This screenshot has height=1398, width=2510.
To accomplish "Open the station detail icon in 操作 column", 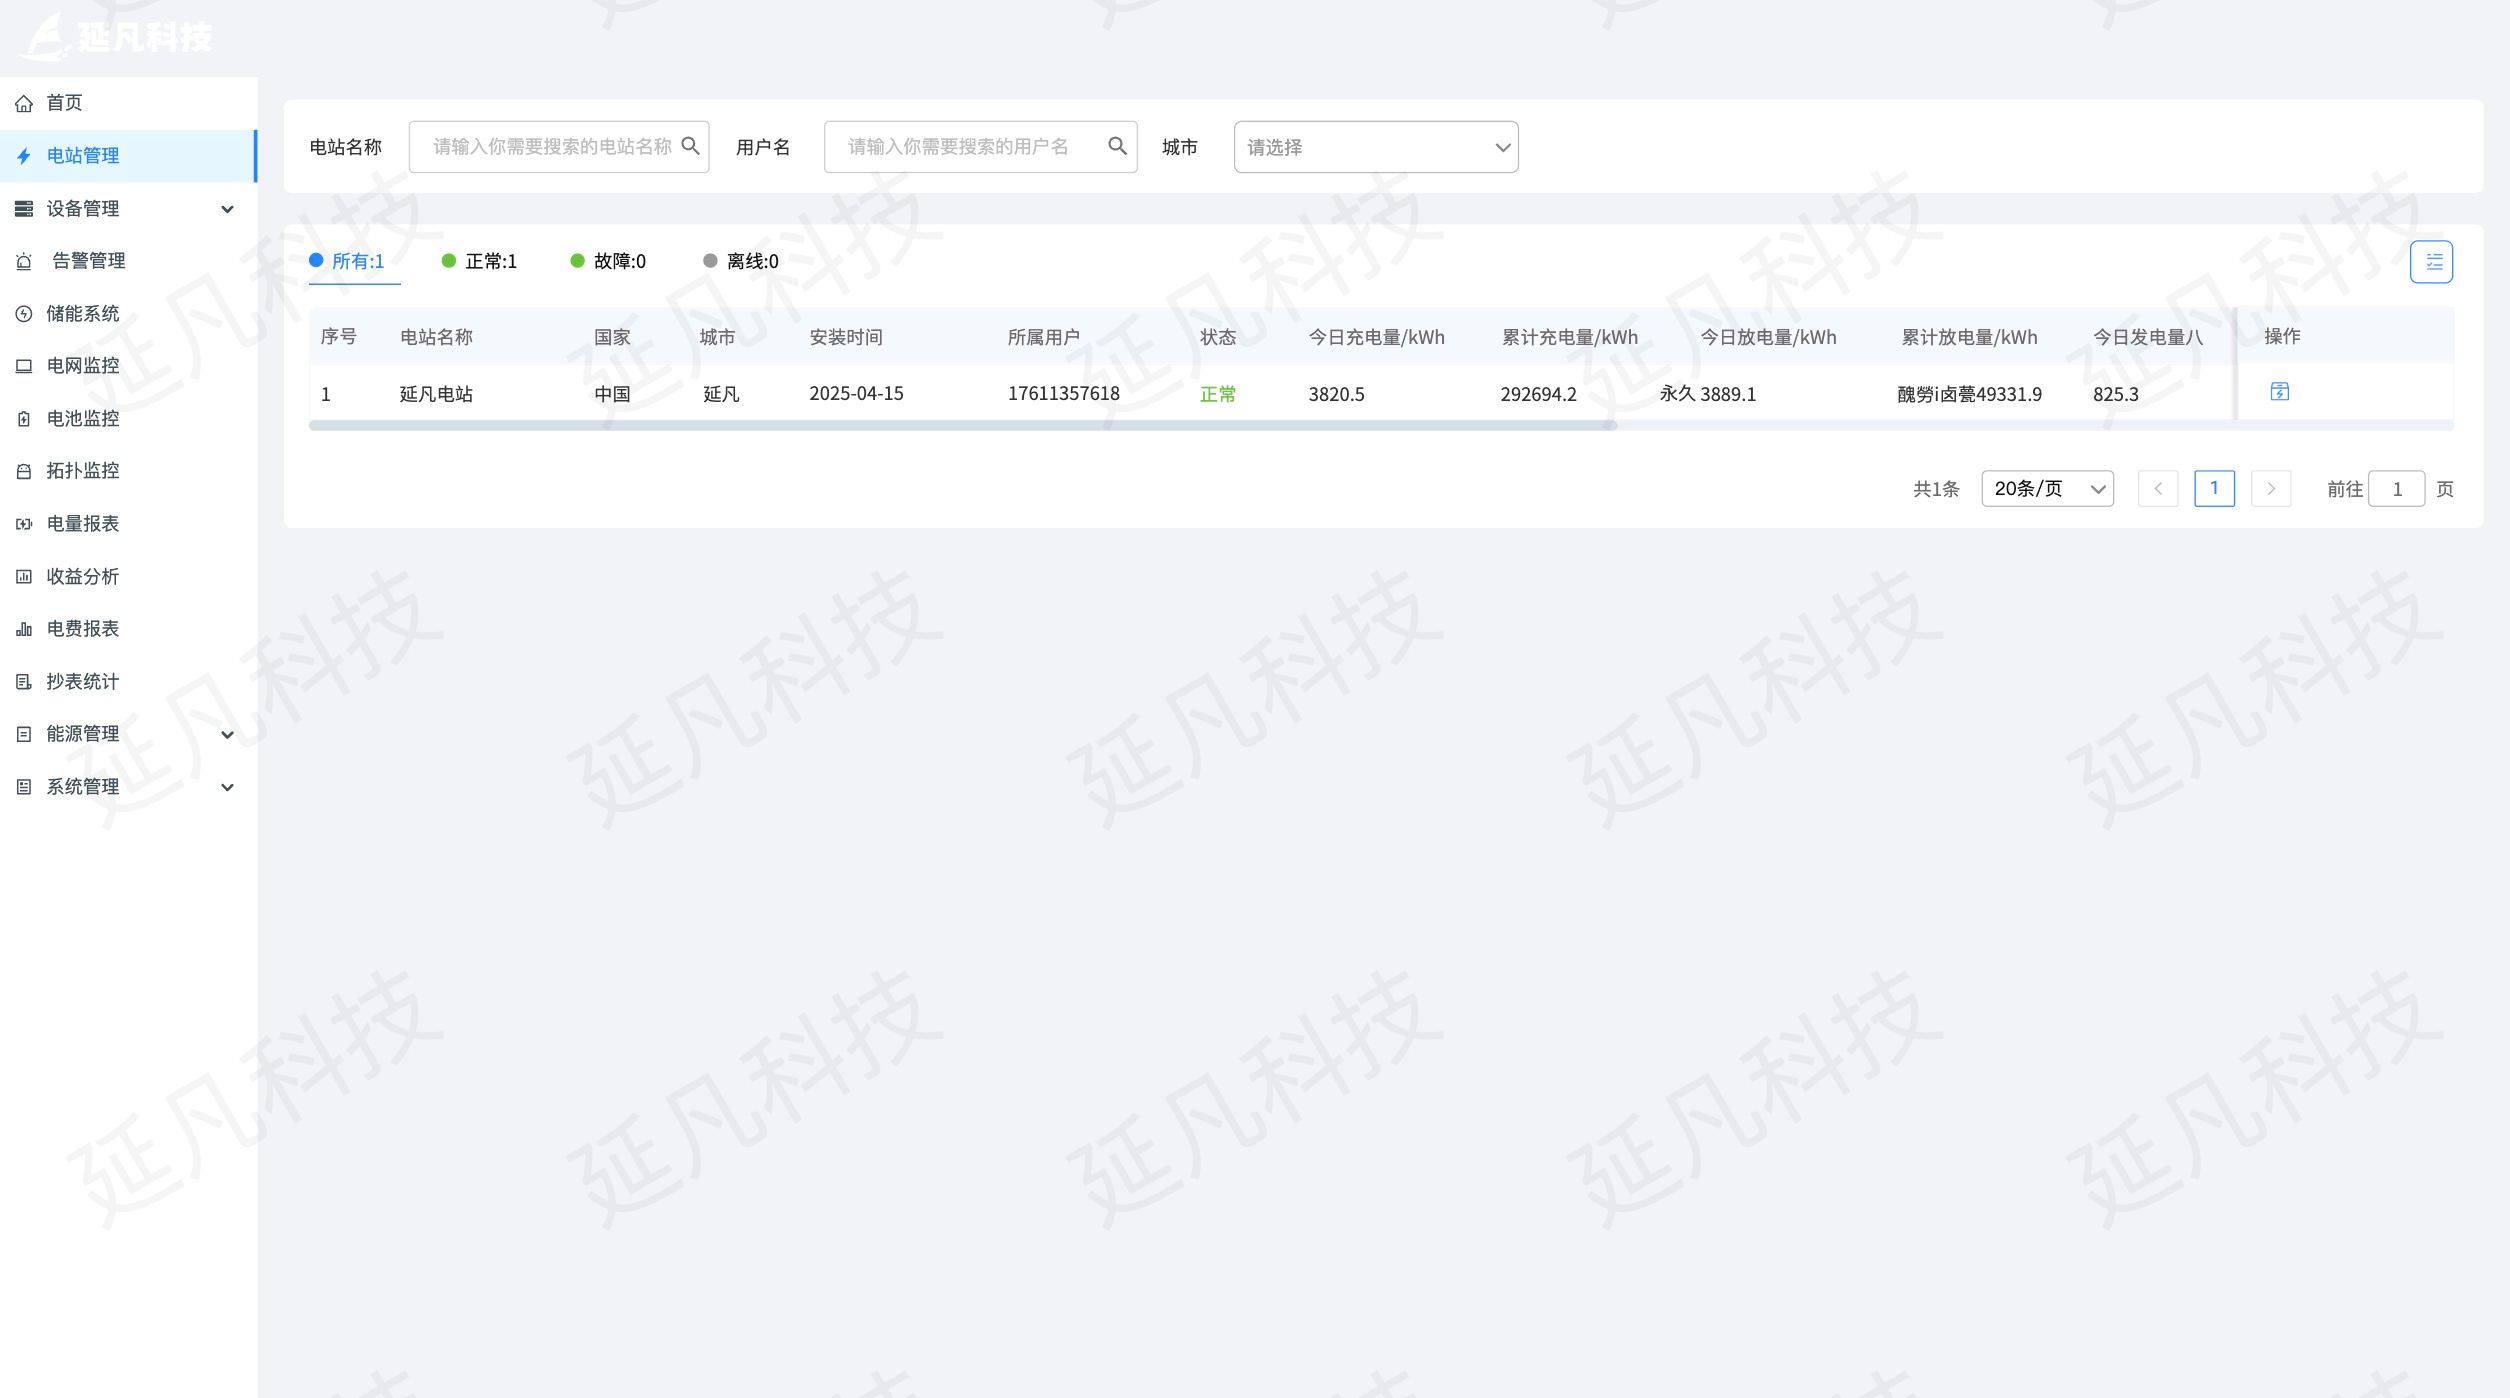I will click(2279, 392).
